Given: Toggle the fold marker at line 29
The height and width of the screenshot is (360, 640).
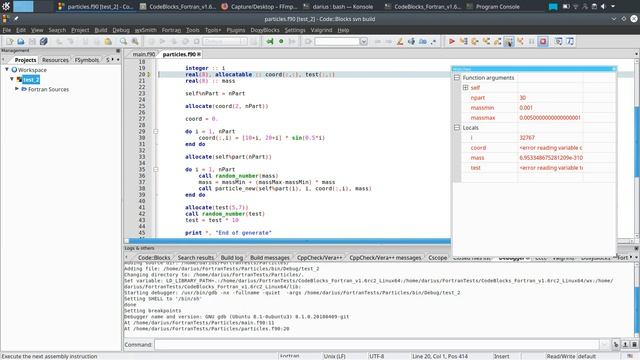Looking at the screenshot, I should [x=156, y=131].
